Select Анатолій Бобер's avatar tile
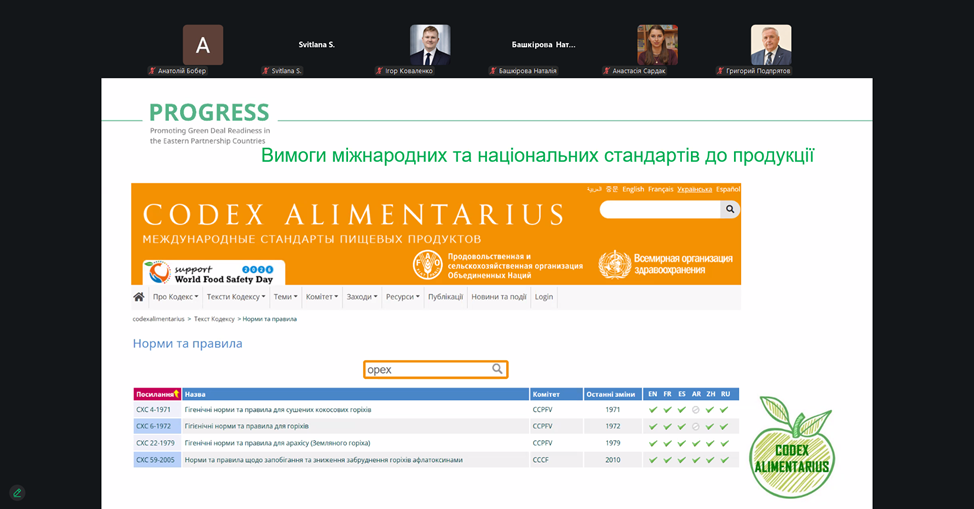974x509 pixels. 203,45
